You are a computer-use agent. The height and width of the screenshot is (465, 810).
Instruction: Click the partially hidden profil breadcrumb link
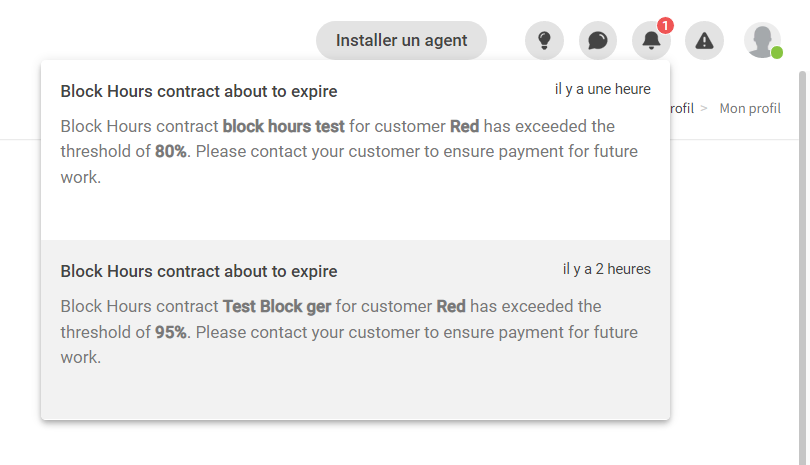(x=682, y=108)
